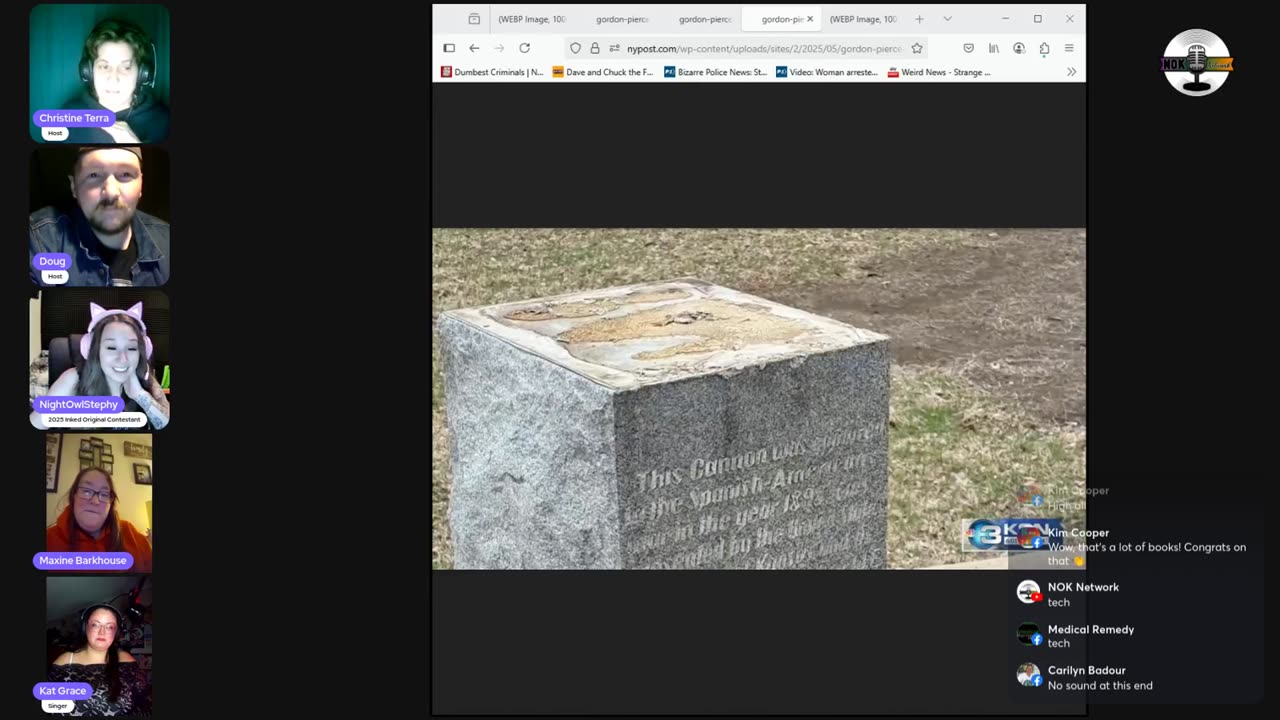This screenshot has height=720, width=1280.
Task: Click Carilyn Badour's chat avatar
Action: 1029,675
